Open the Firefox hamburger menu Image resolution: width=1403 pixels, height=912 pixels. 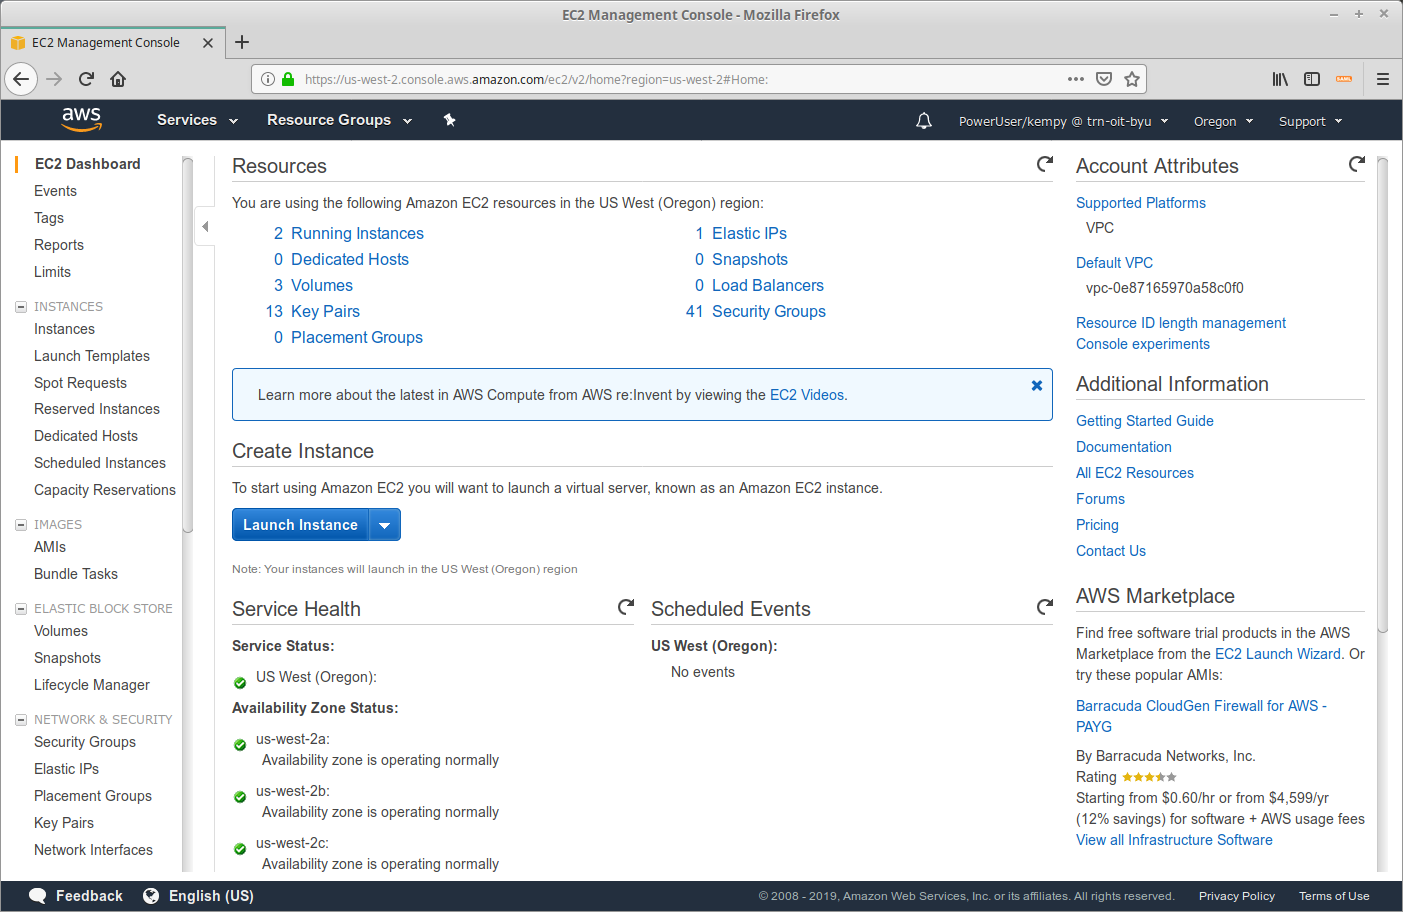[x=1383, y=79]
